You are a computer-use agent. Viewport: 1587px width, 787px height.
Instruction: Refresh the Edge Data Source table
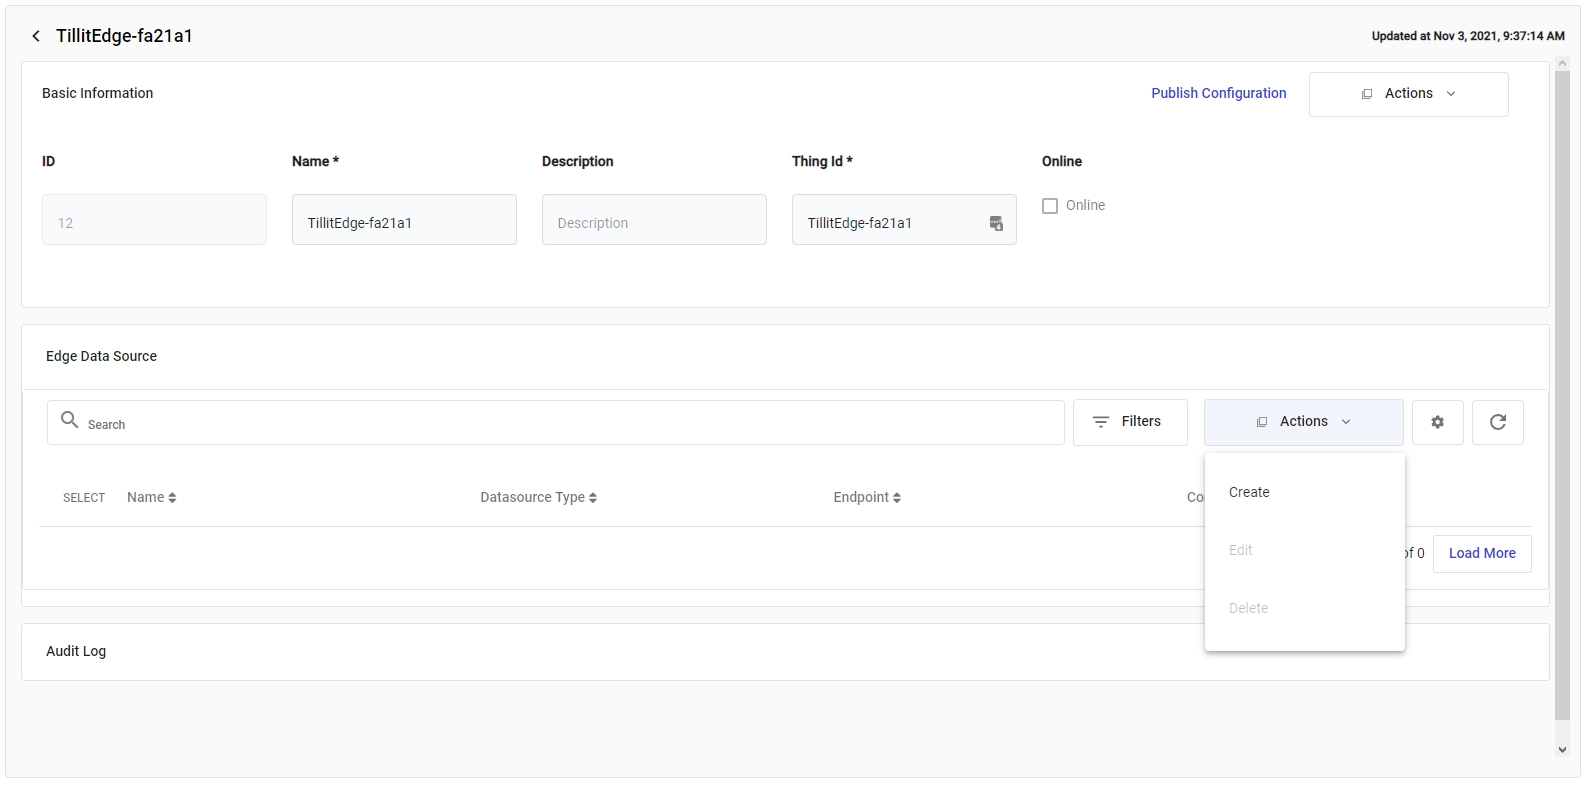click(1497, 422)
